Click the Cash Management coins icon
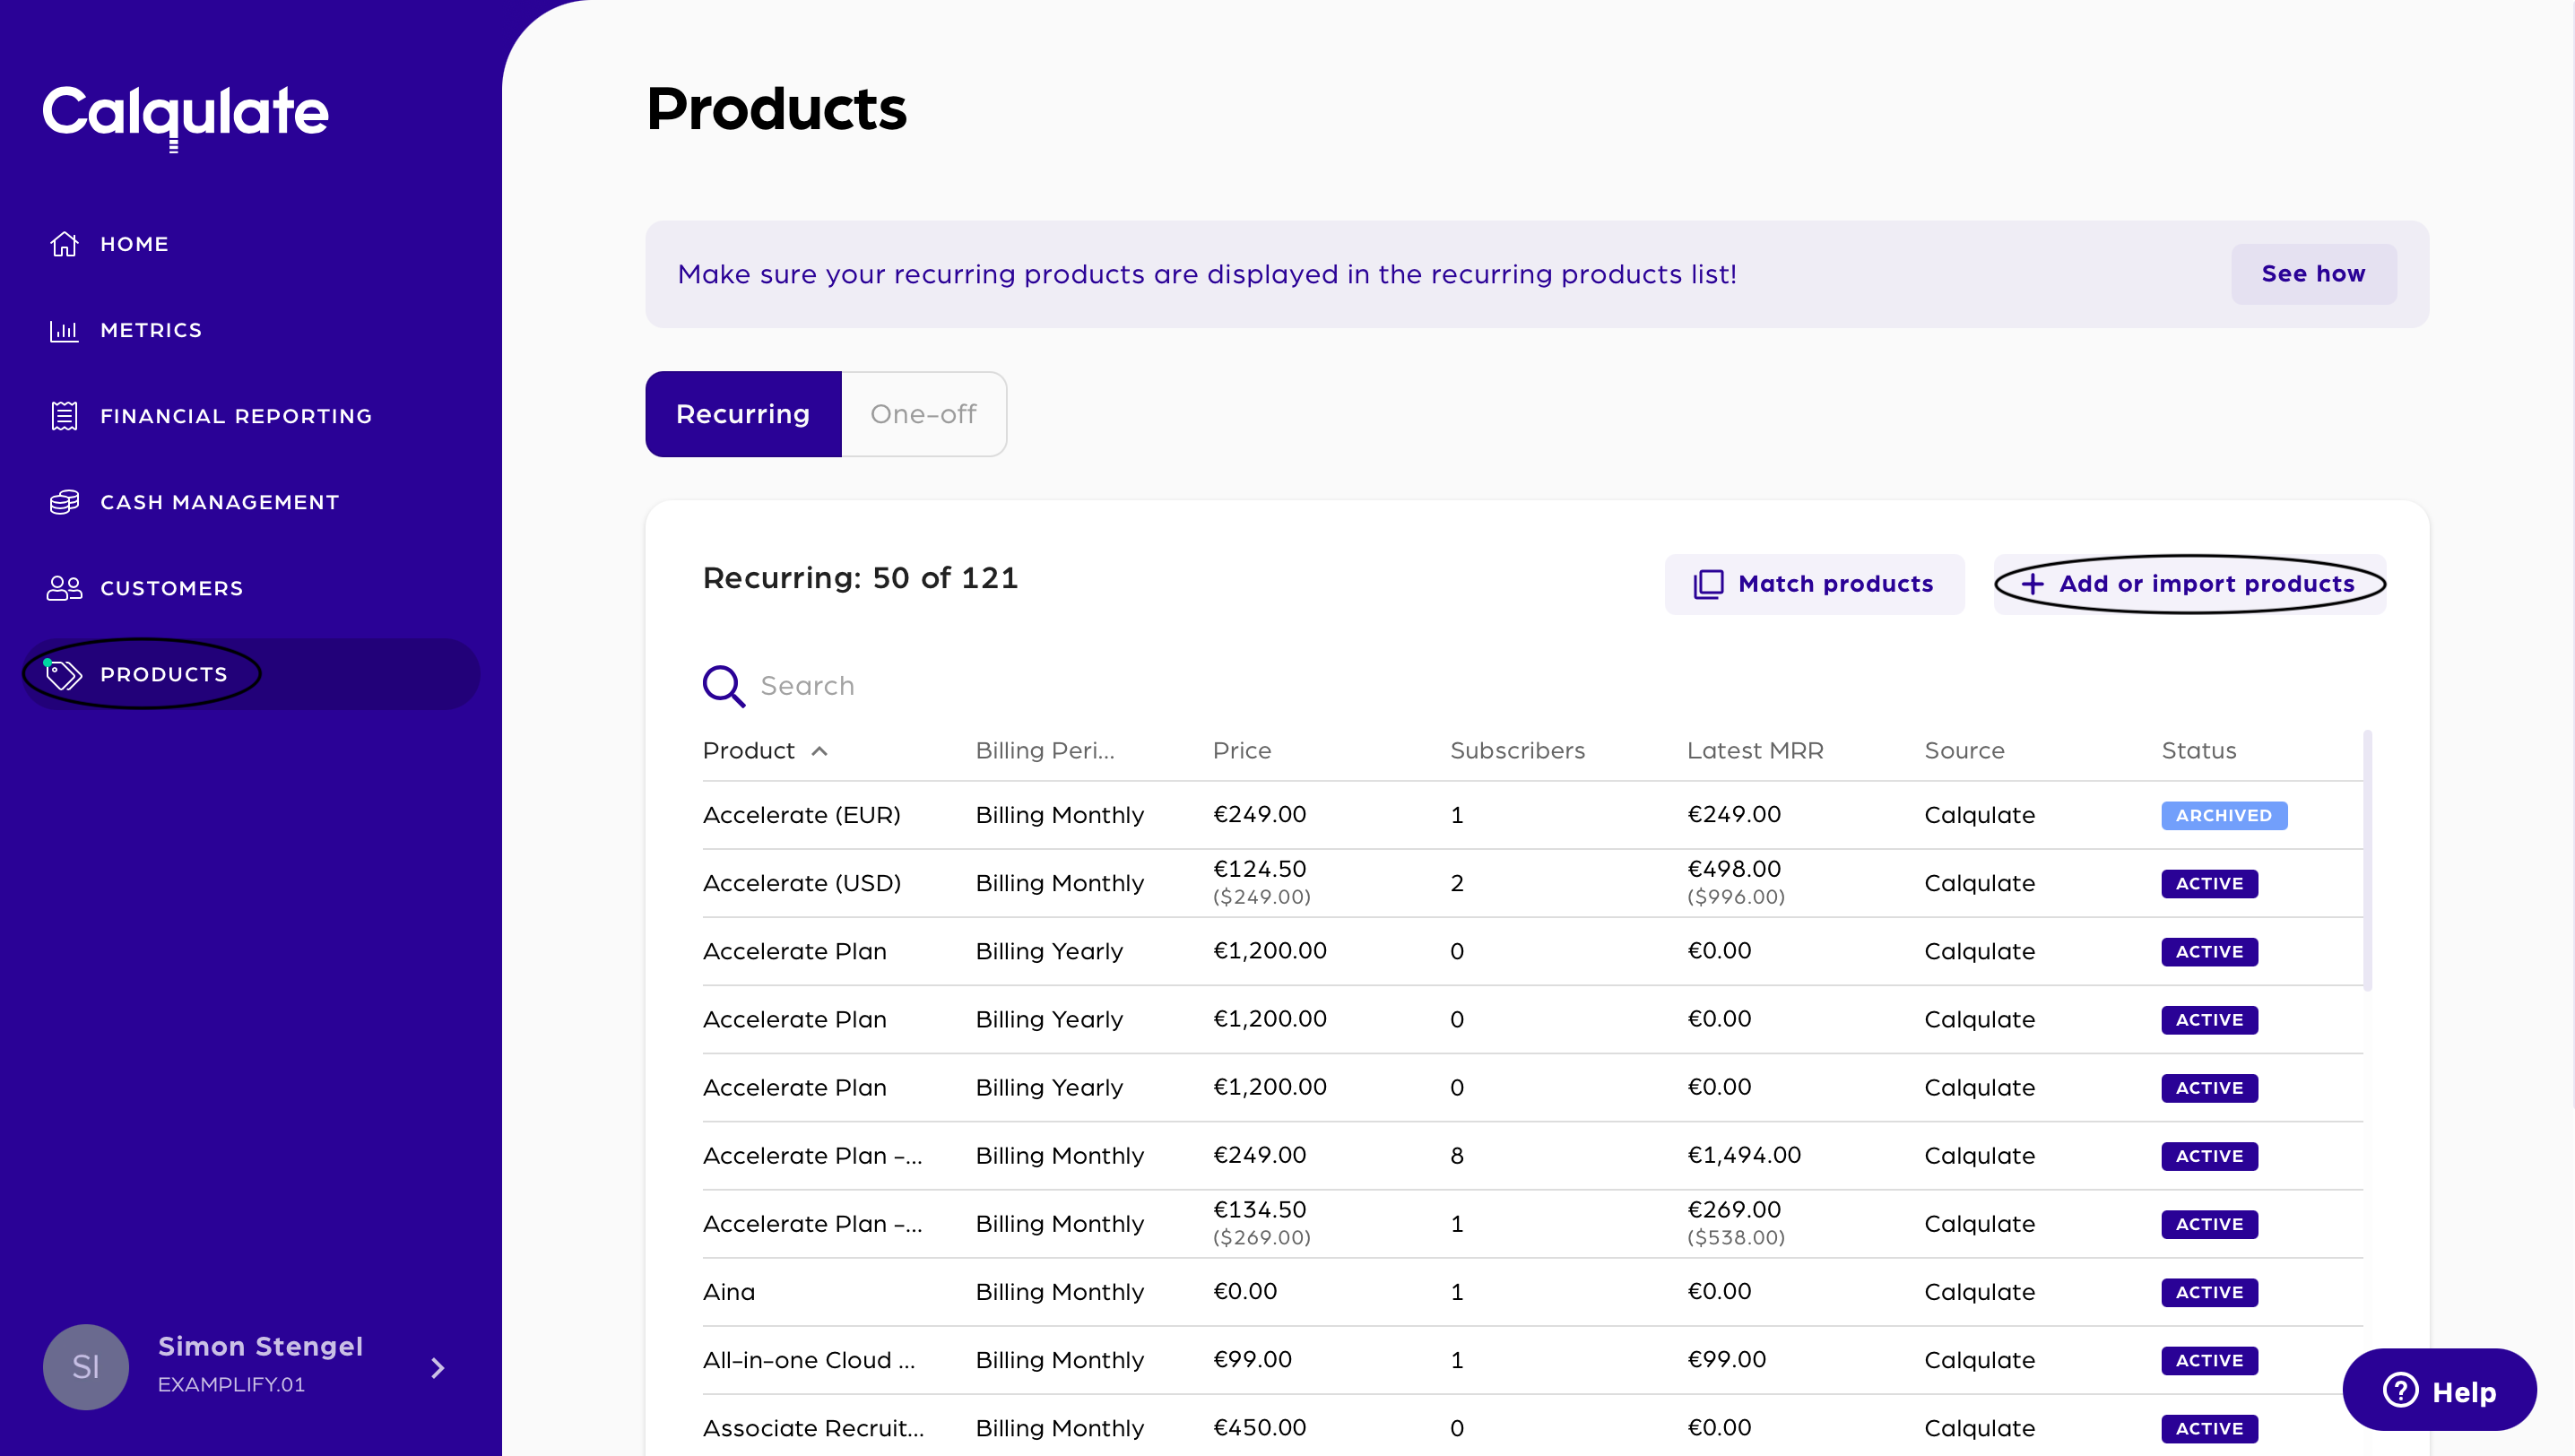The height and width of the screenshot is (1456, 2575). [x=64, y=502]
